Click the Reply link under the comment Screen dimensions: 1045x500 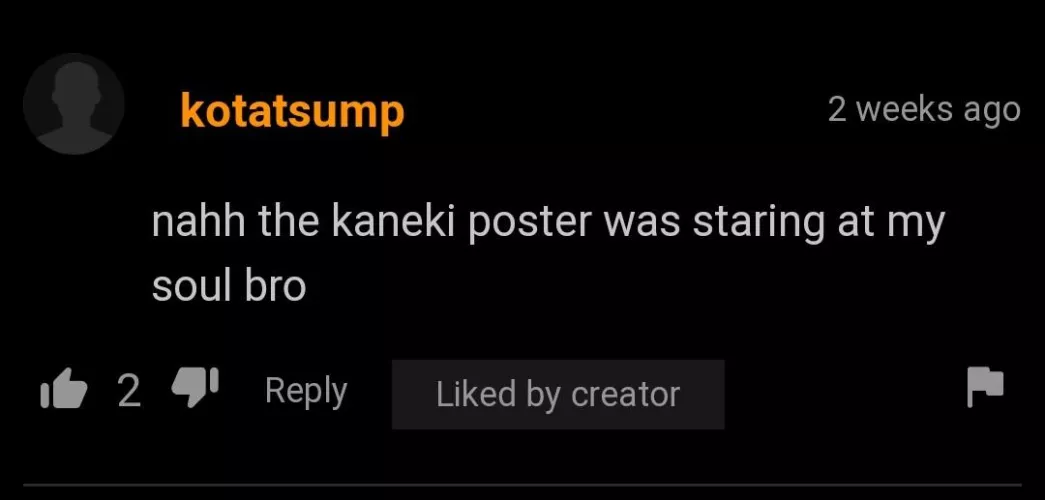tap(306, 391)
